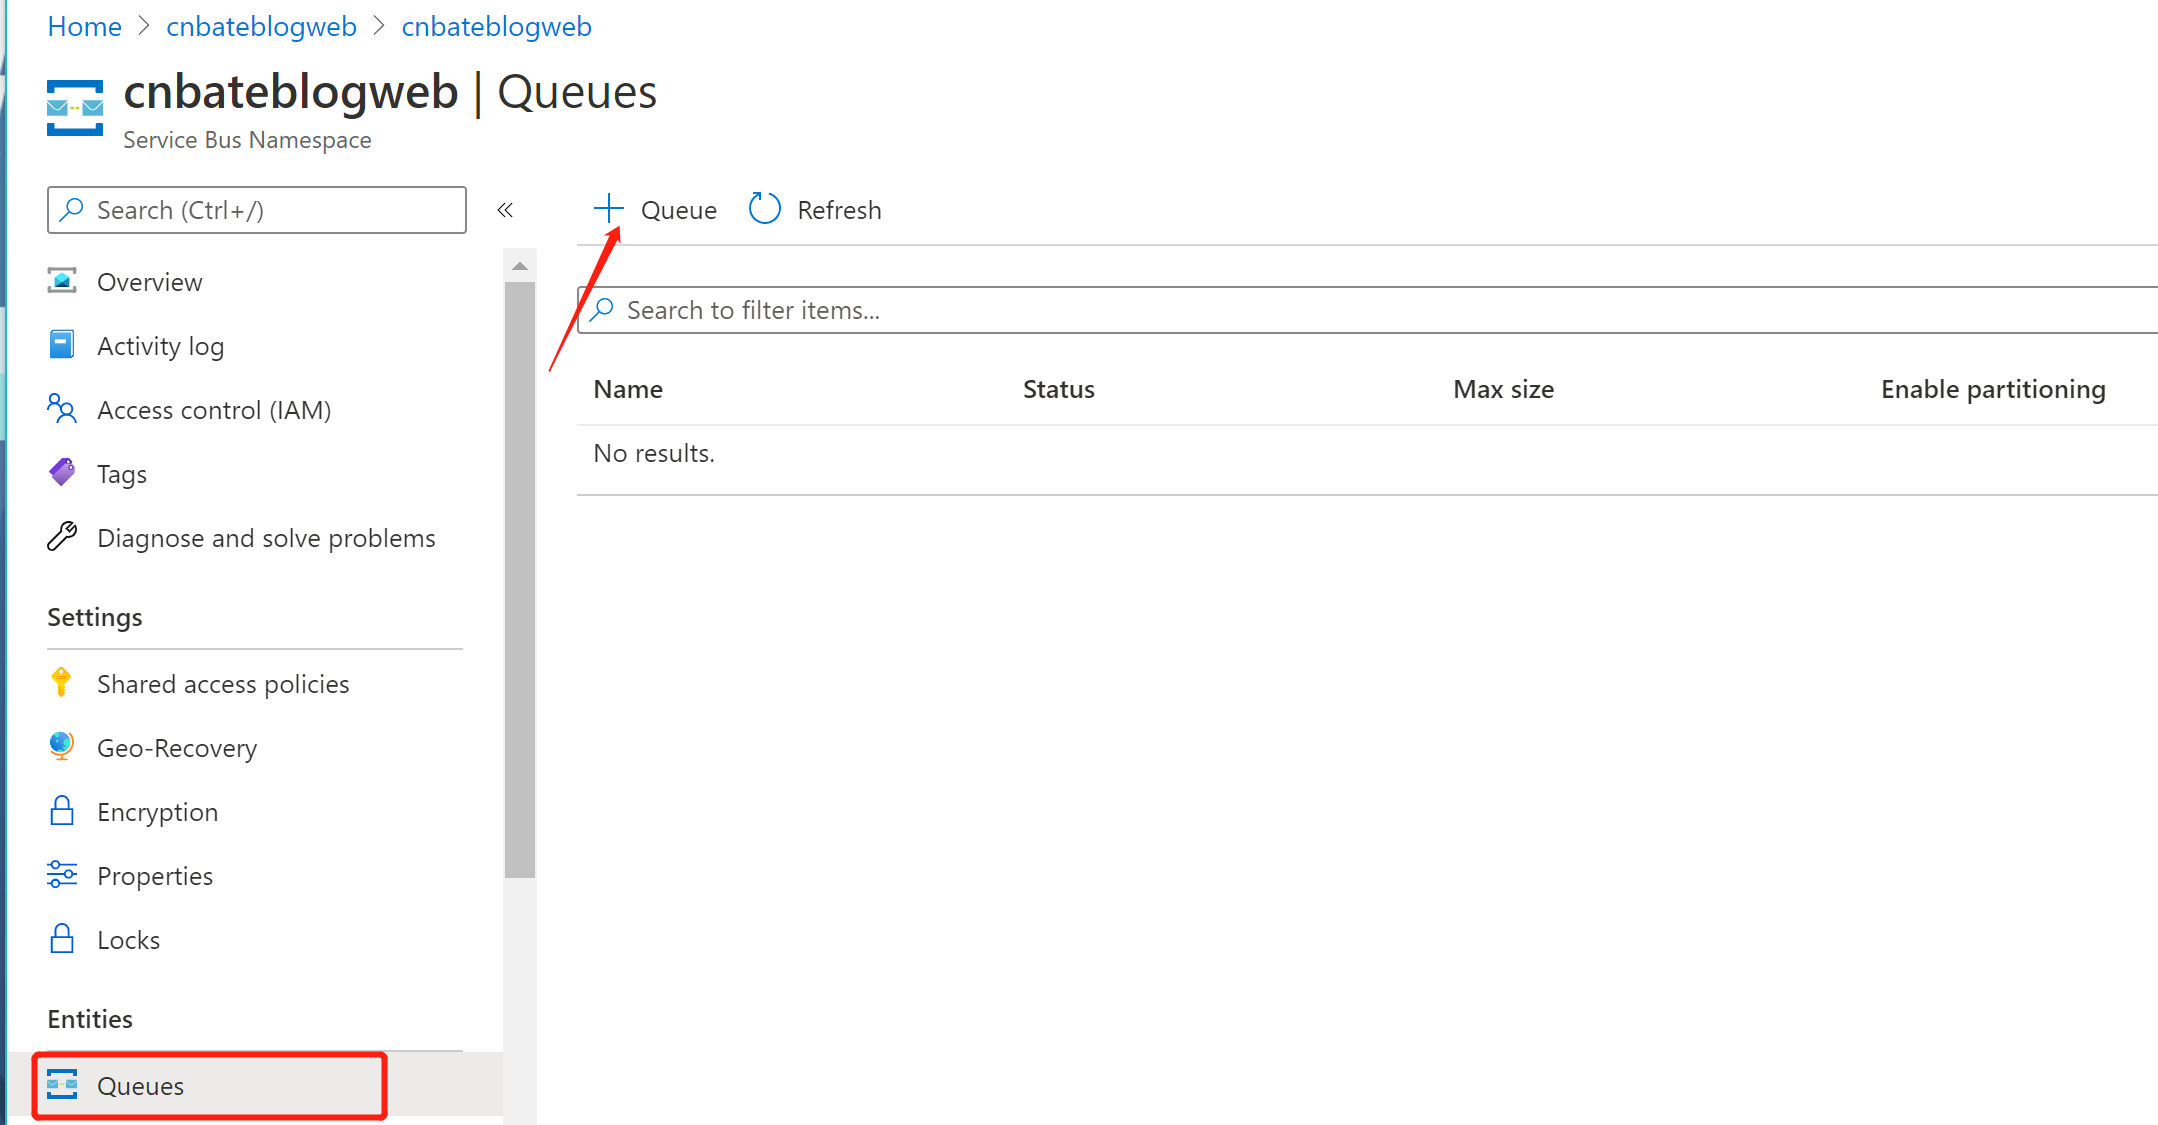The image size is (2158, 1125).
Task: Click the Access control people icon
Action: (62, 409)
